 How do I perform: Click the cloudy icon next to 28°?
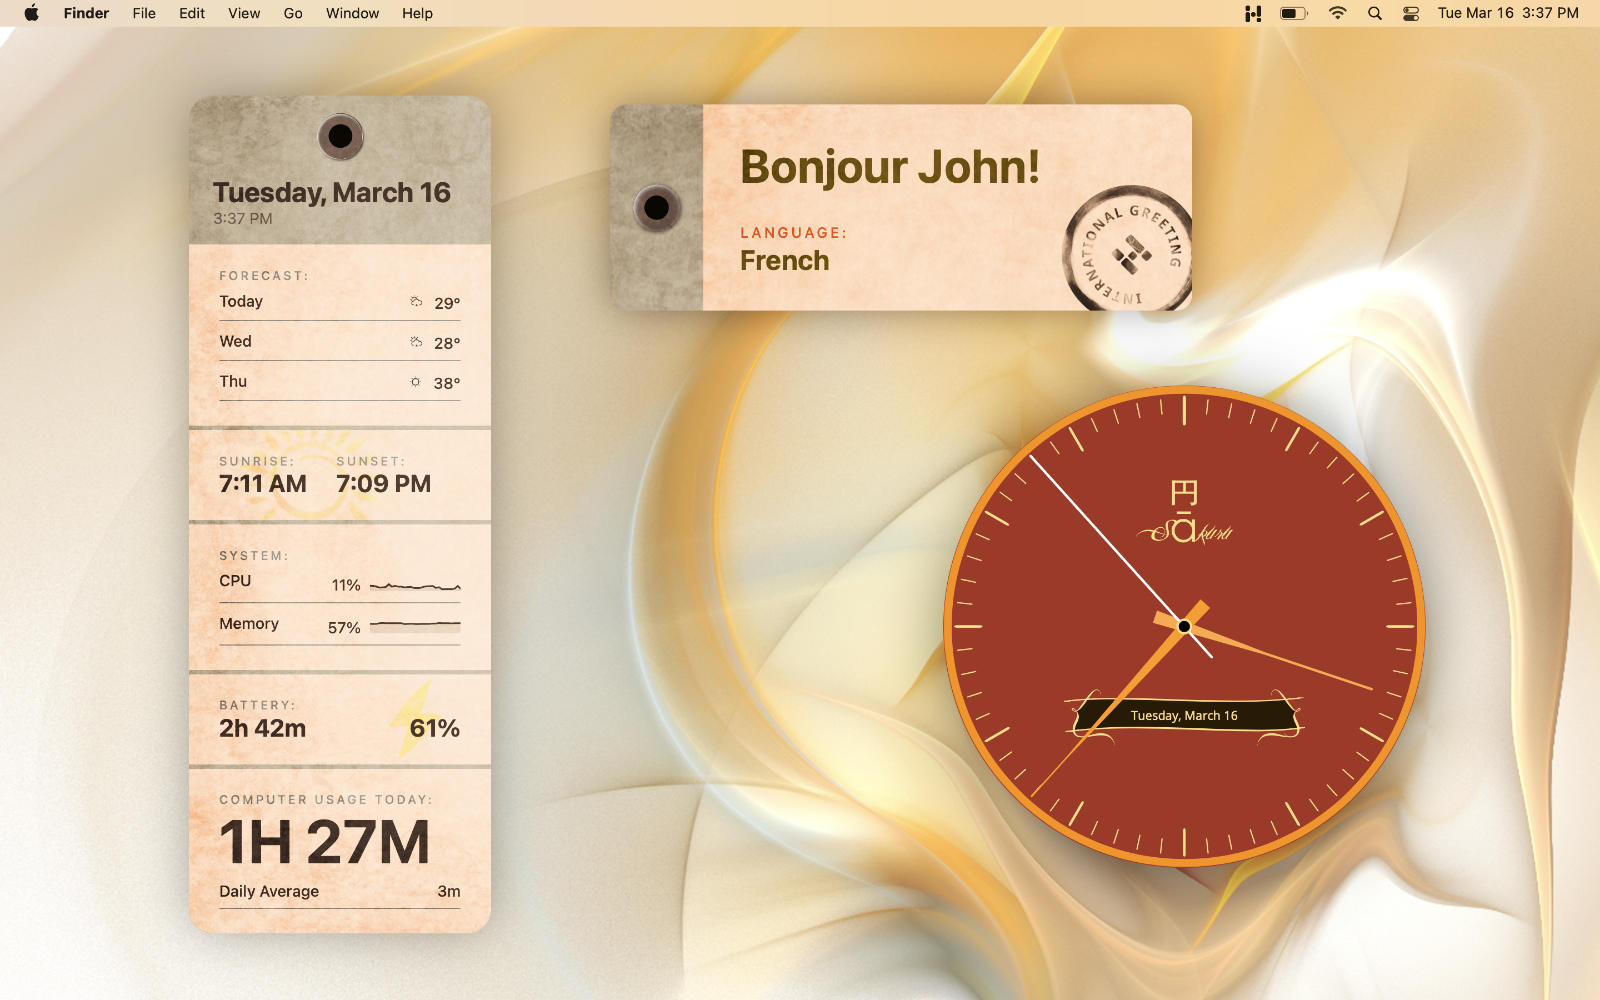click(416, 341)
